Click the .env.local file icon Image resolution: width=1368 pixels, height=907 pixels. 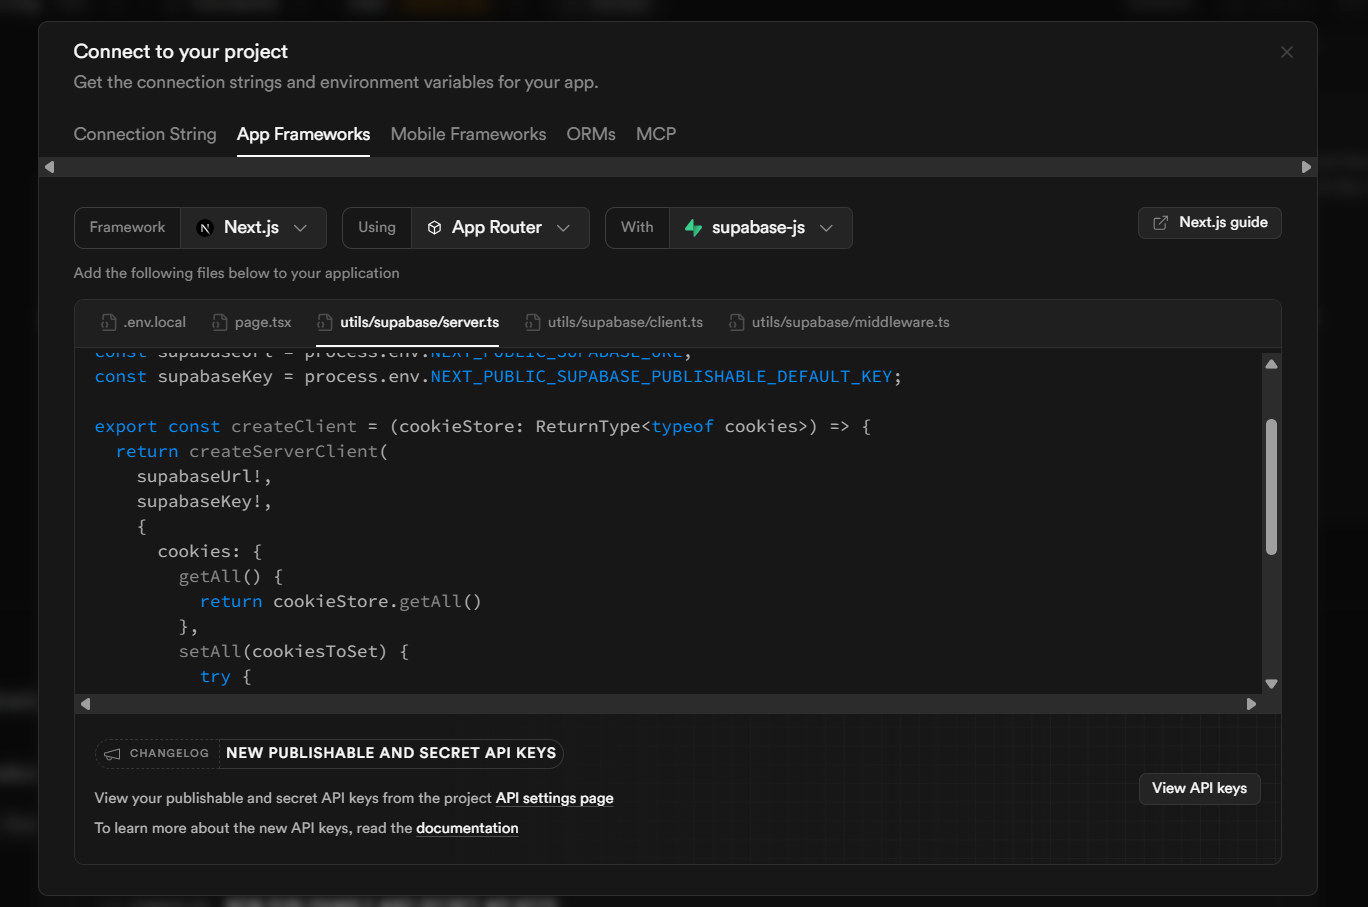108,322
